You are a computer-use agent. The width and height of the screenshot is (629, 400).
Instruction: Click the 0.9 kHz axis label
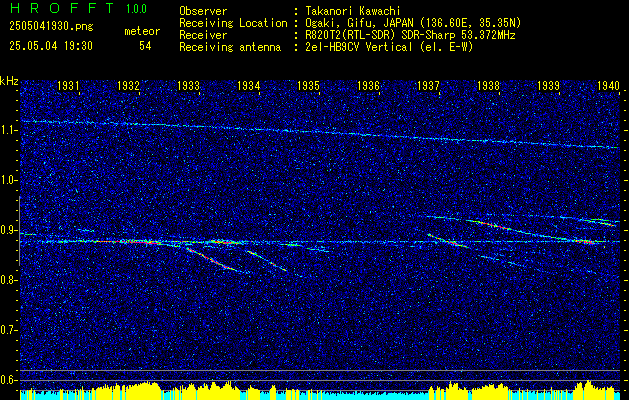click(x=9, y=230)
